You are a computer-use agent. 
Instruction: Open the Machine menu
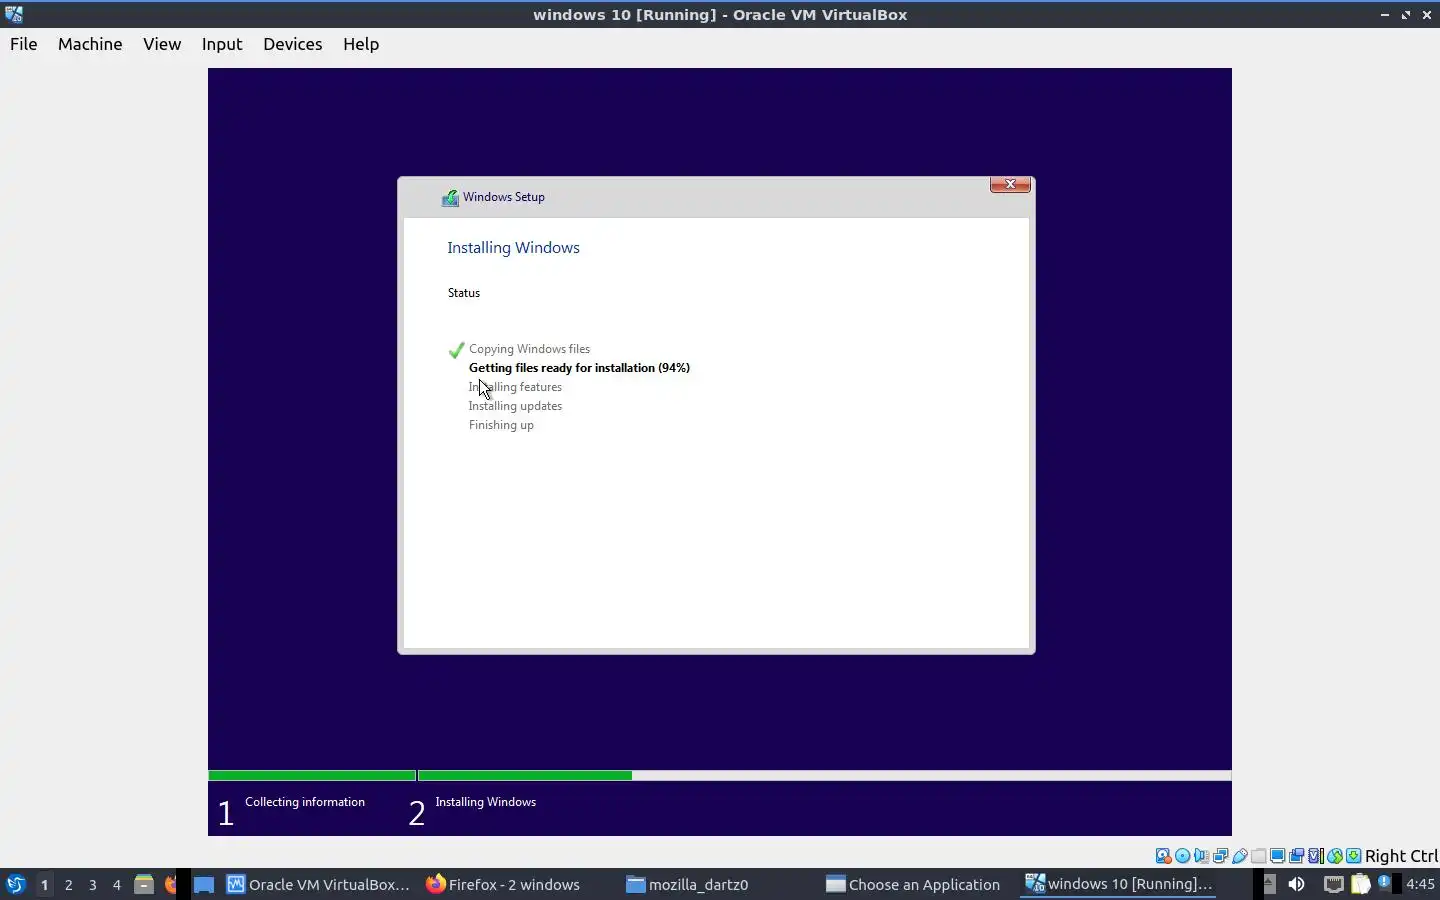click(90, 44)
